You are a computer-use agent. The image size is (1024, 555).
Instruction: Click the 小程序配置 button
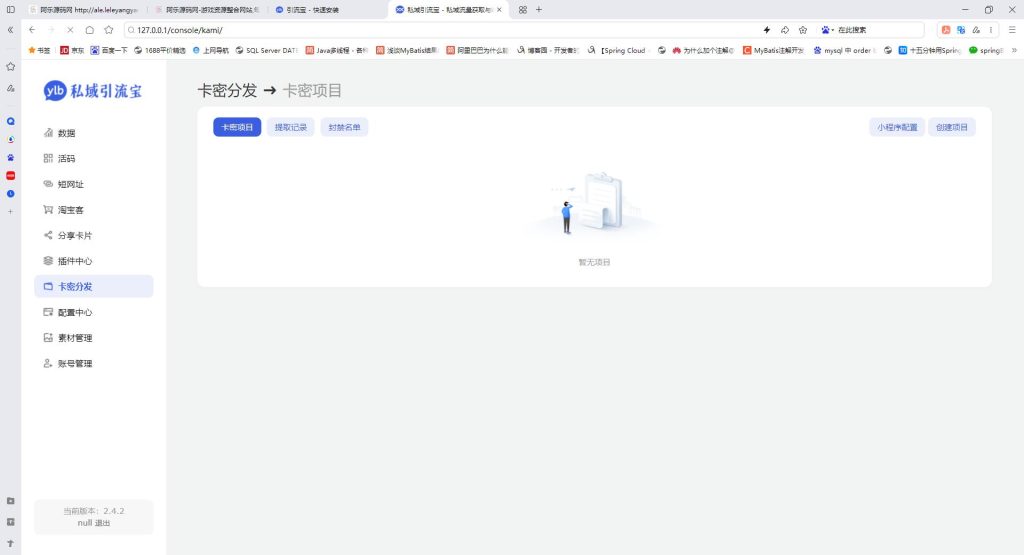click(x=897, y=127)
